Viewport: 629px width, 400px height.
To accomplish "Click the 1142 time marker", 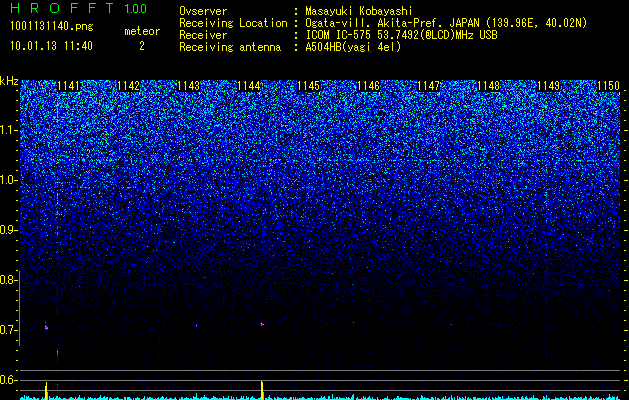I will coord(128,86).
